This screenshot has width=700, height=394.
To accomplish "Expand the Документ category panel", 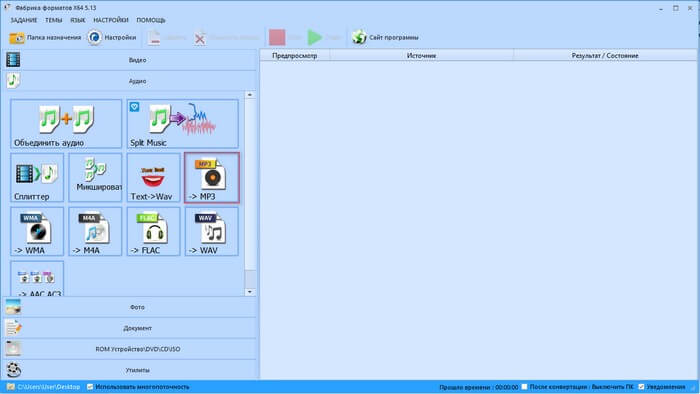I will coord(130,328).
